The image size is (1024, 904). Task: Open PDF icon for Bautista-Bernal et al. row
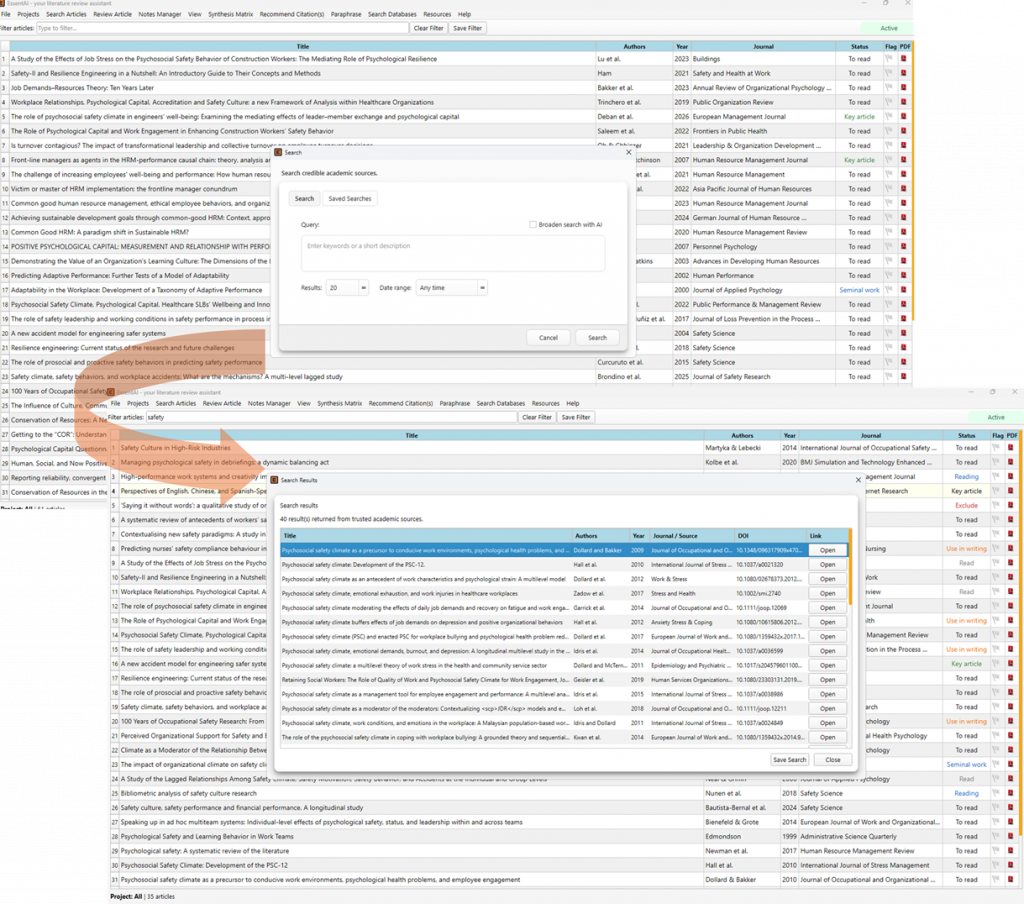point(1011,807)
